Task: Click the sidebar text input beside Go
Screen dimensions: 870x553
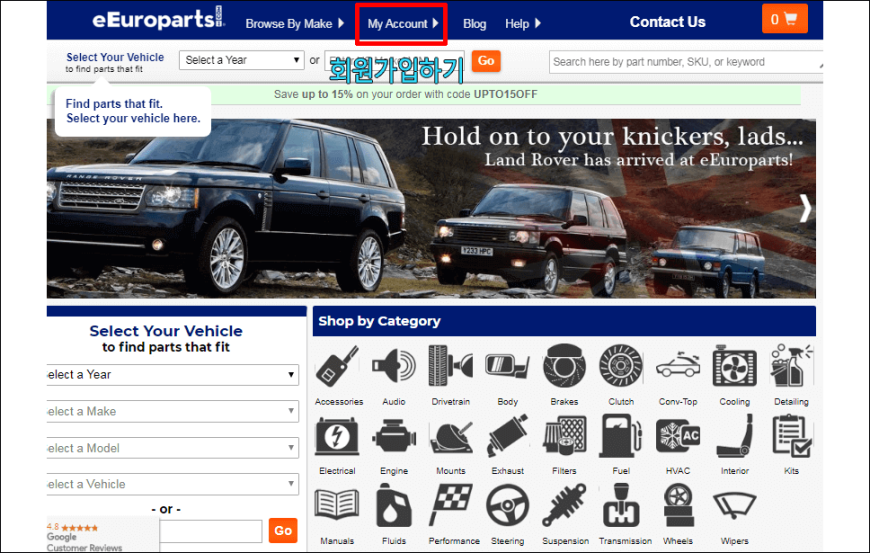Action: [211, 531]
